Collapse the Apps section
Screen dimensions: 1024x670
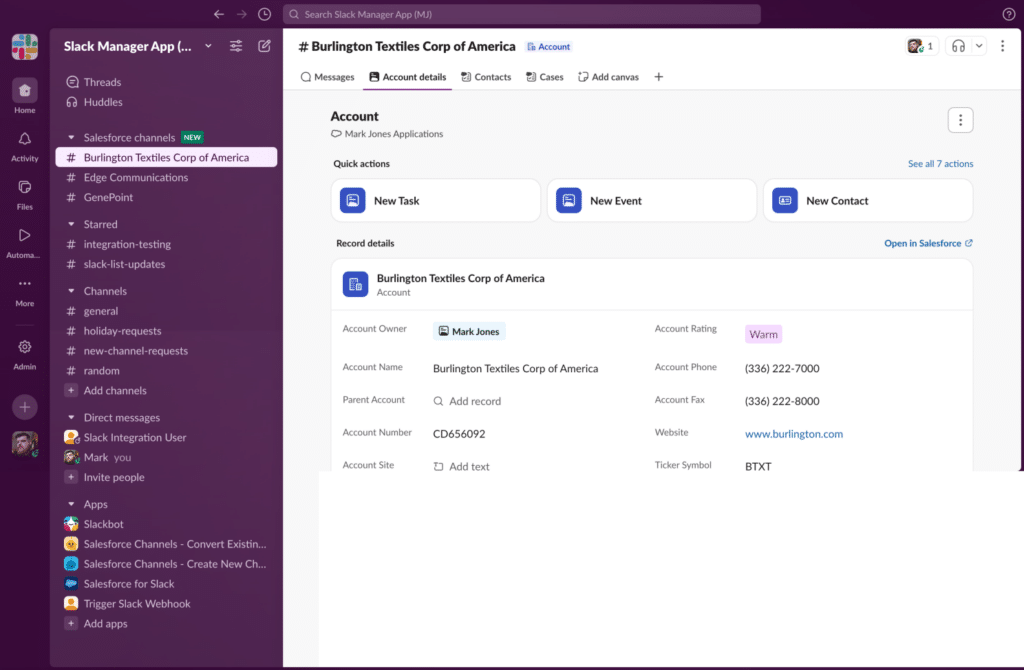(71, 504)
